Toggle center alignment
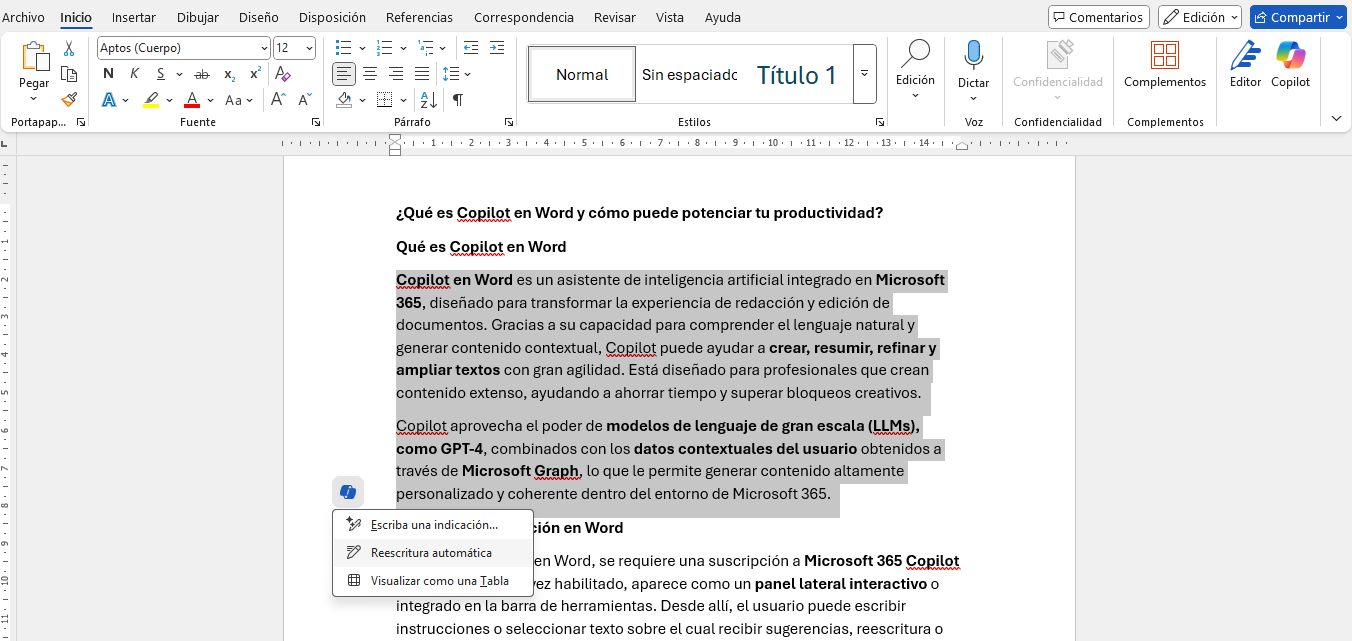Image resolution: width=1352 pixels, height=641 pixels. coord(370,74)
